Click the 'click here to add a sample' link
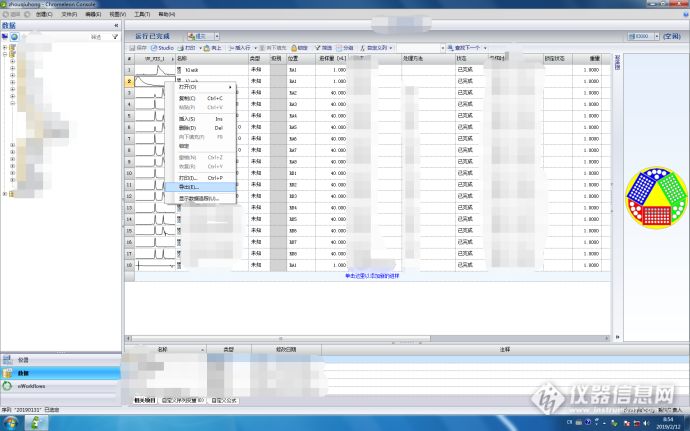Image resolution: width=690 pixels, height=431 pixels. 372,276
